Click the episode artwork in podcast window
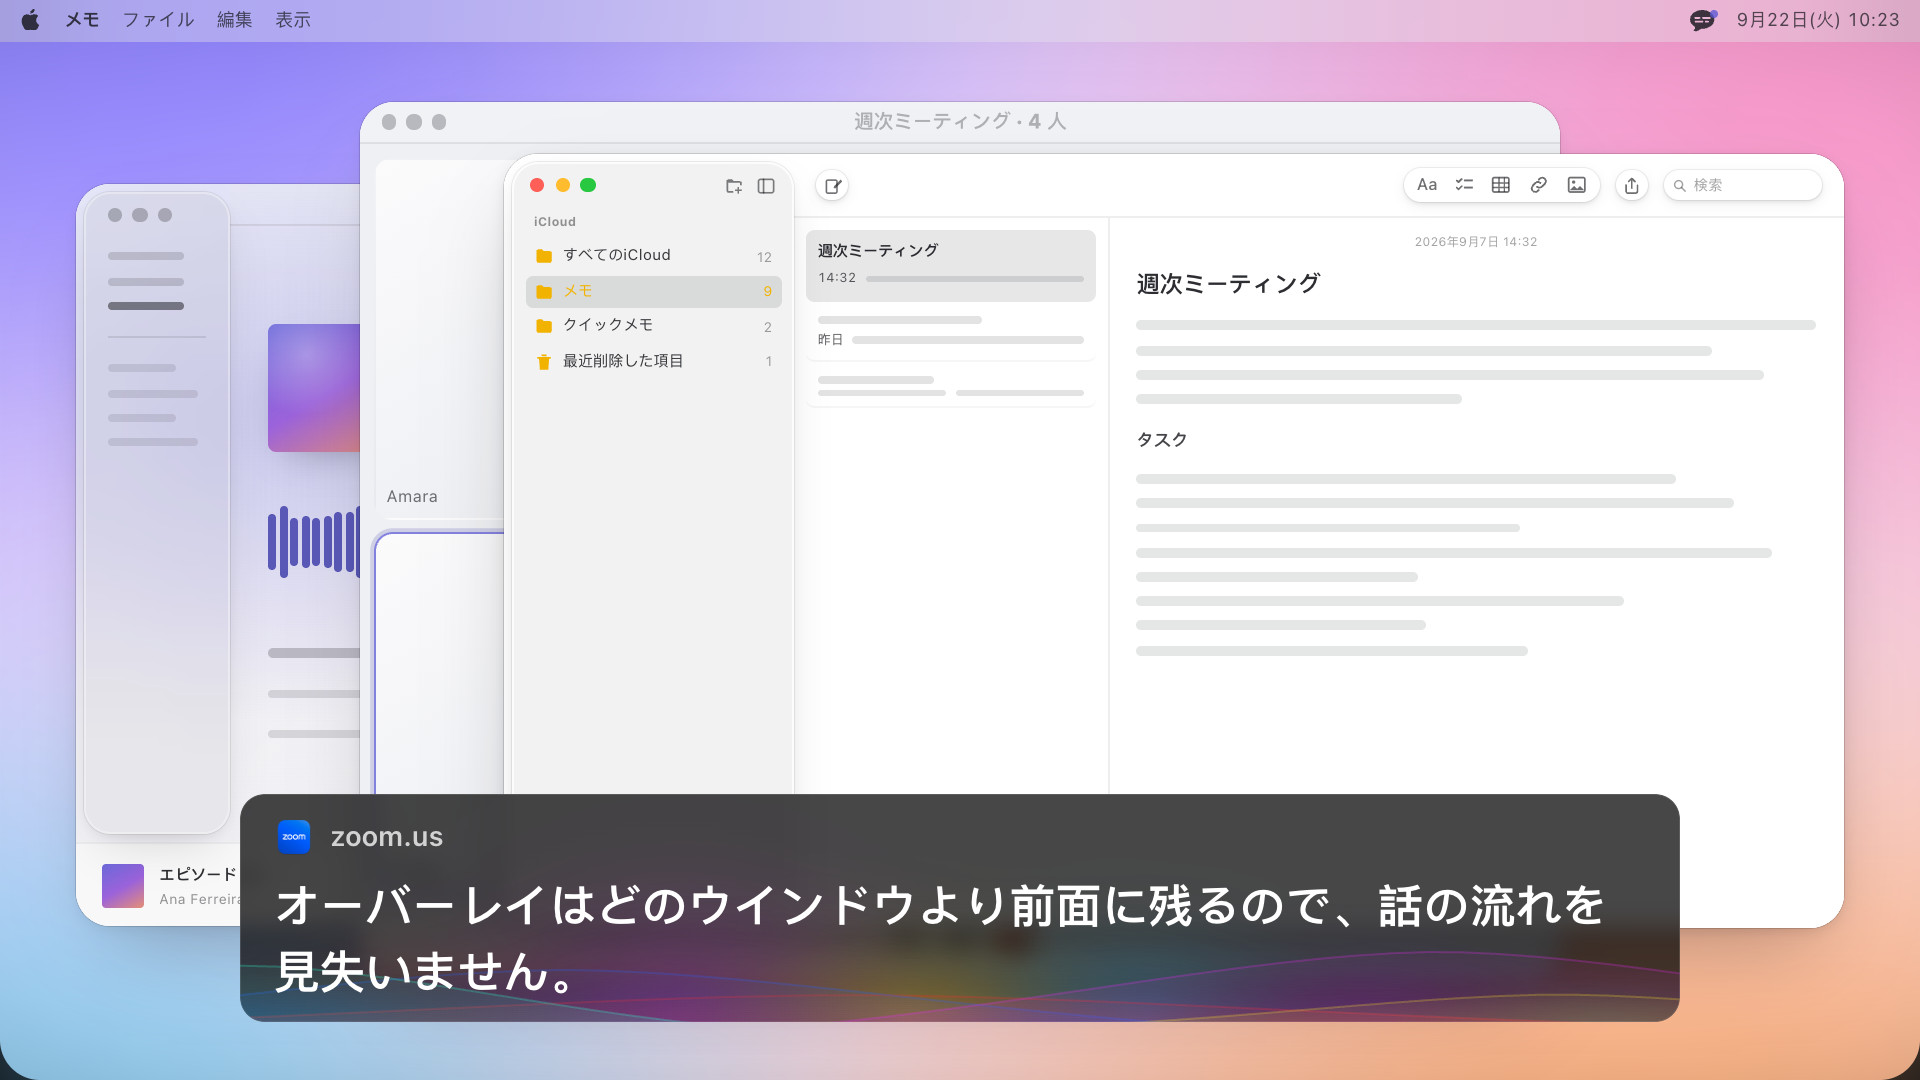 tap(314, 388)
